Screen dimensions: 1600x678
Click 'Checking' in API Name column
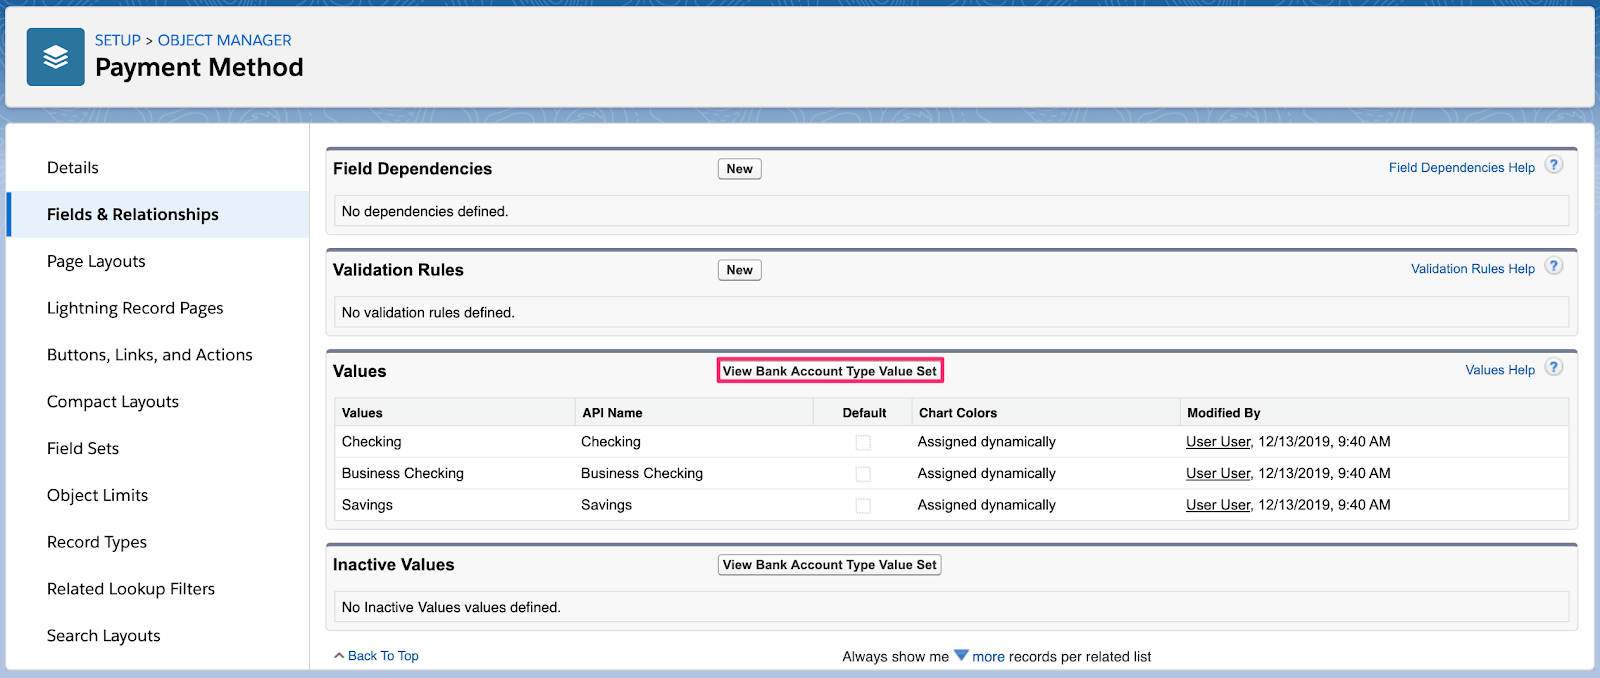tap(611, 442)
